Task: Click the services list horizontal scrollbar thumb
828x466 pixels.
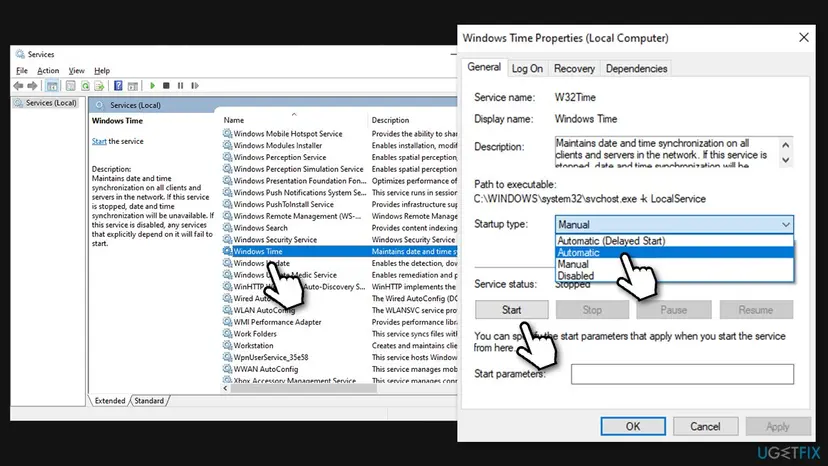Action: click(304, 388)
